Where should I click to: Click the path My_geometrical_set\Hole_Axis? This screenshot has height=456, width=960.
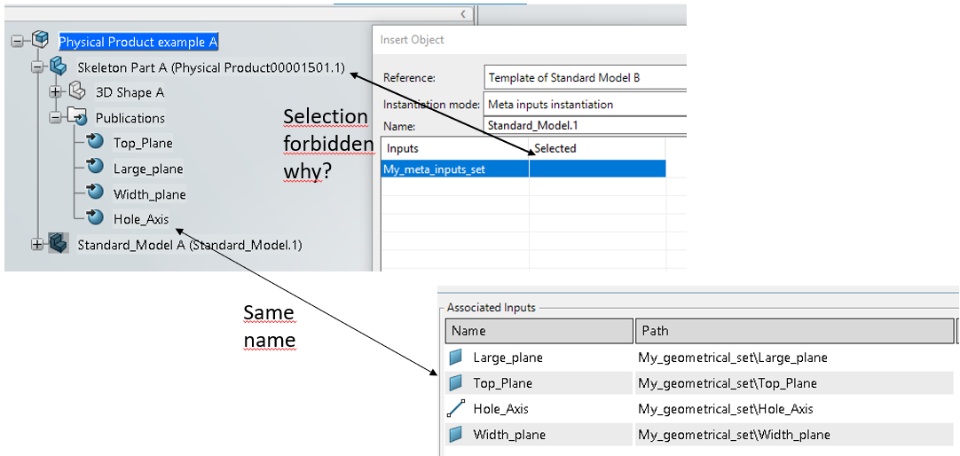(726, 409)
